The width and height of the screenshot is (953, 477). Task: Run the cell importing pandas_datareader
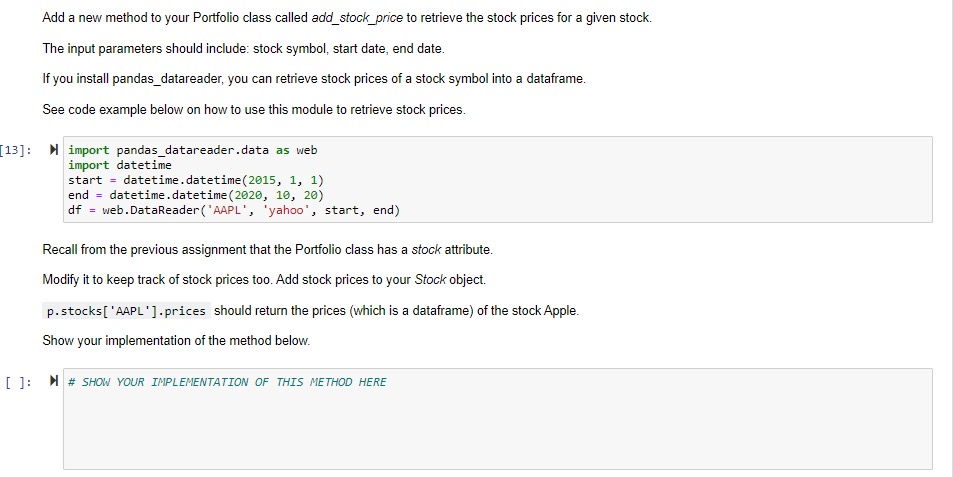click(53, 149)
